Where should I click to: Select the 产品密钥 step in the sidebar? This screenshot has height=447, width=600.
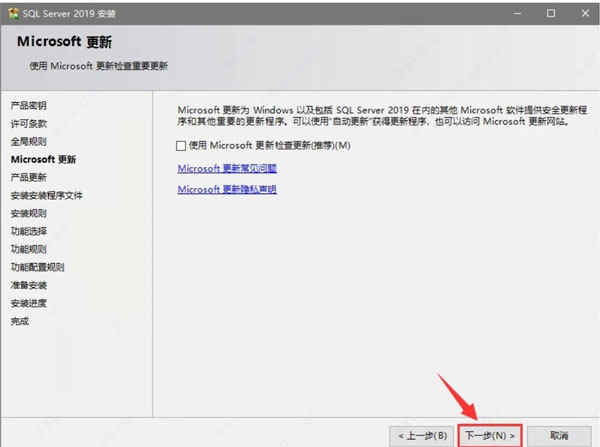[29, 106]
